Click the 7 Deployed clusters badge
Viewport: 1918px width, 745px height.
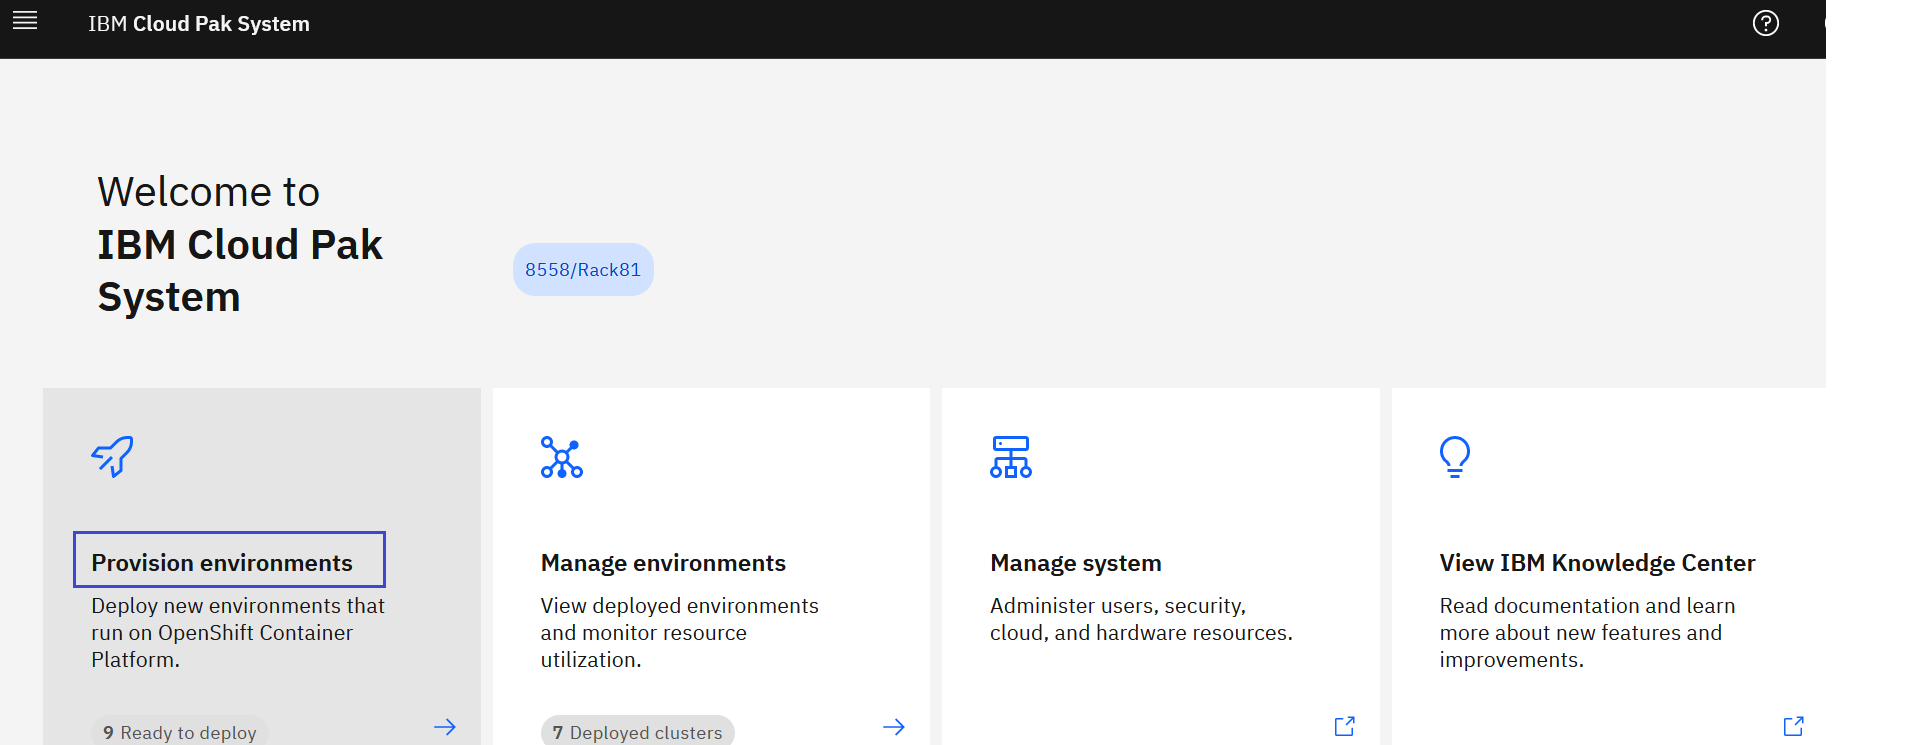[637, 732]
